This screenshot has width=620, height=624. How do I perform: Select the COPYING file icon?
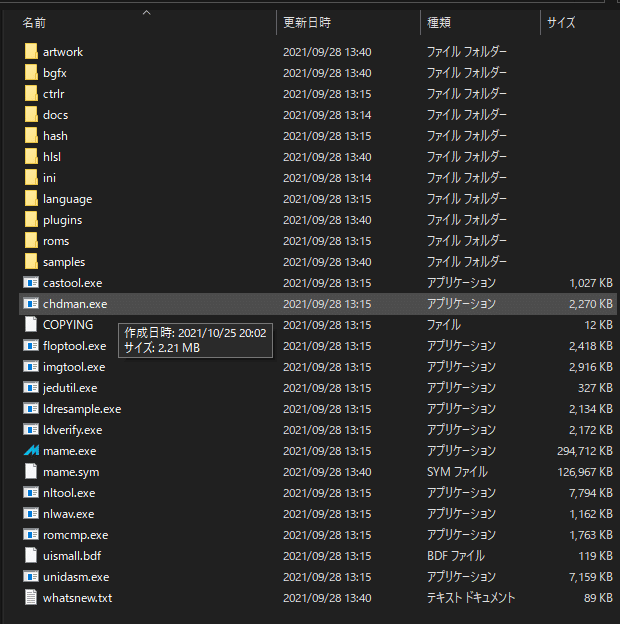tap(31, 325)
